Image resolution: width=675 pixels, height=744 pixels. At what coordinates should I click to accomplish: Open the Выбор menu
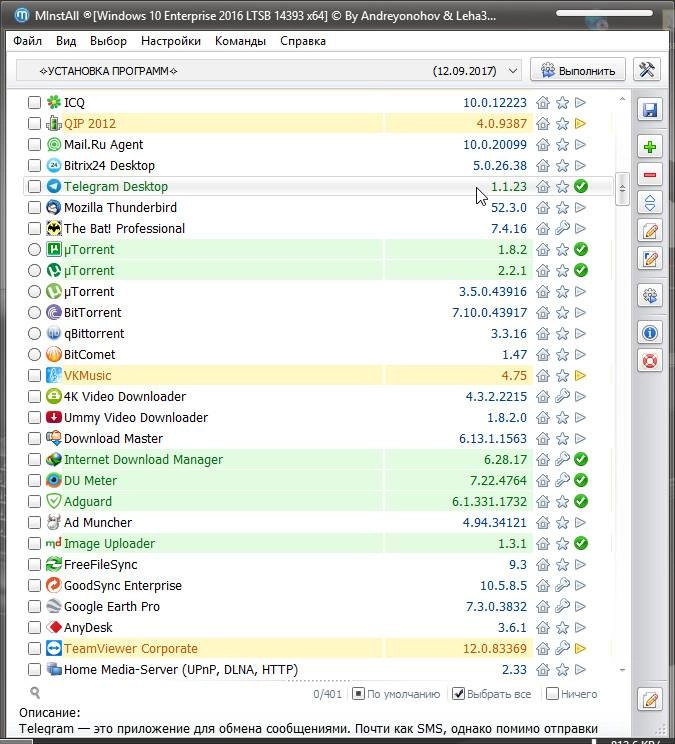[x=108, y=41]
